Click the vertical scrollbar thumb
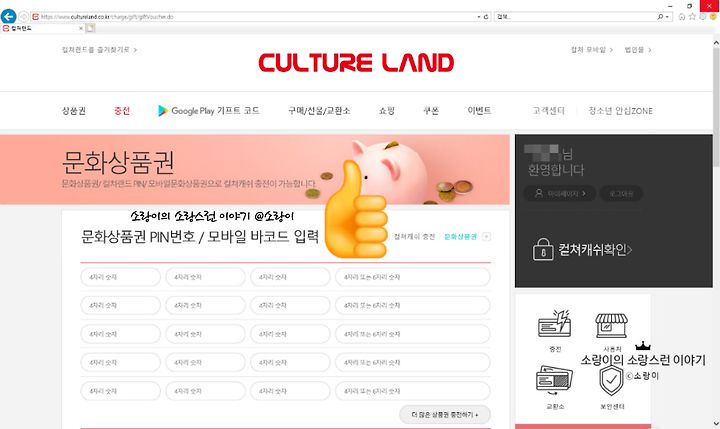Viewport: 720px width, 429px height. [x=716, y=107]
